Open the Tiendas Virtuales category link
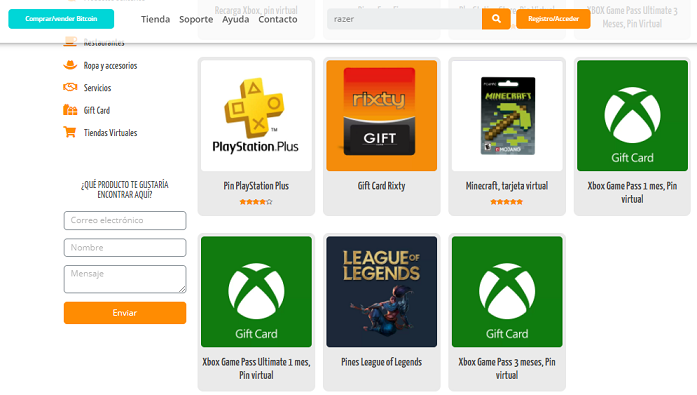This screenshot has width=697, height=395. coord(110,132)
